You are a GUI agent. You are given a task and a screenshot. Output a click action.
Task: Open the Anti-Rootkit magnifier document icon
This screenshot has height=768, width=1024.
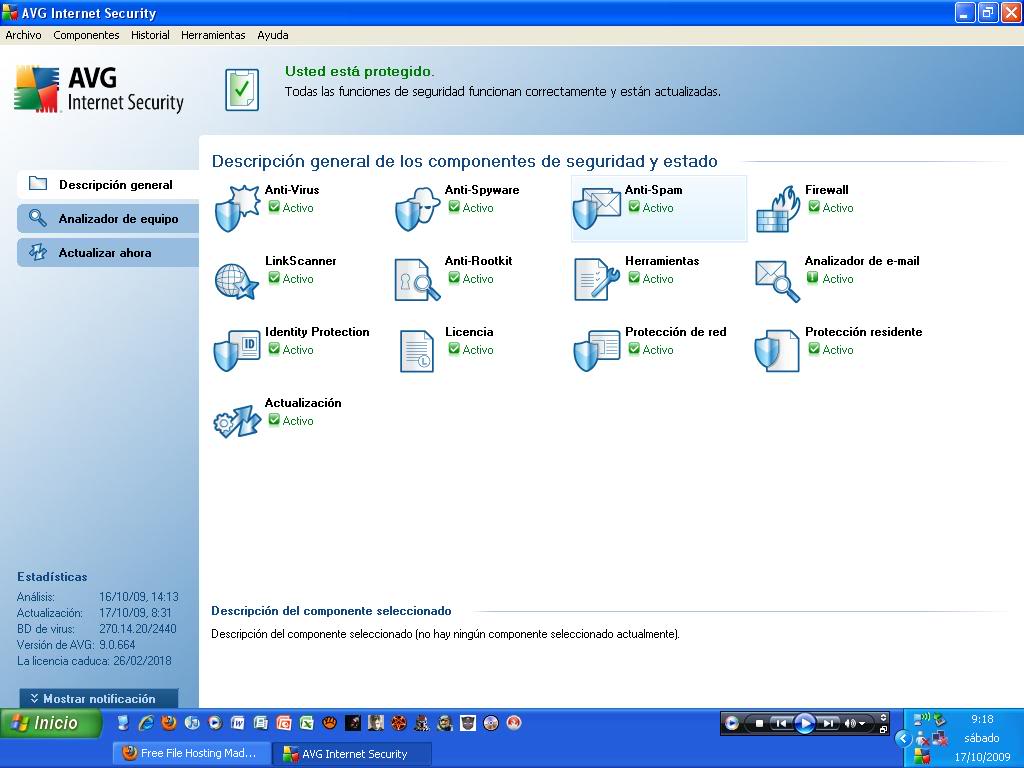click(417, 280)
